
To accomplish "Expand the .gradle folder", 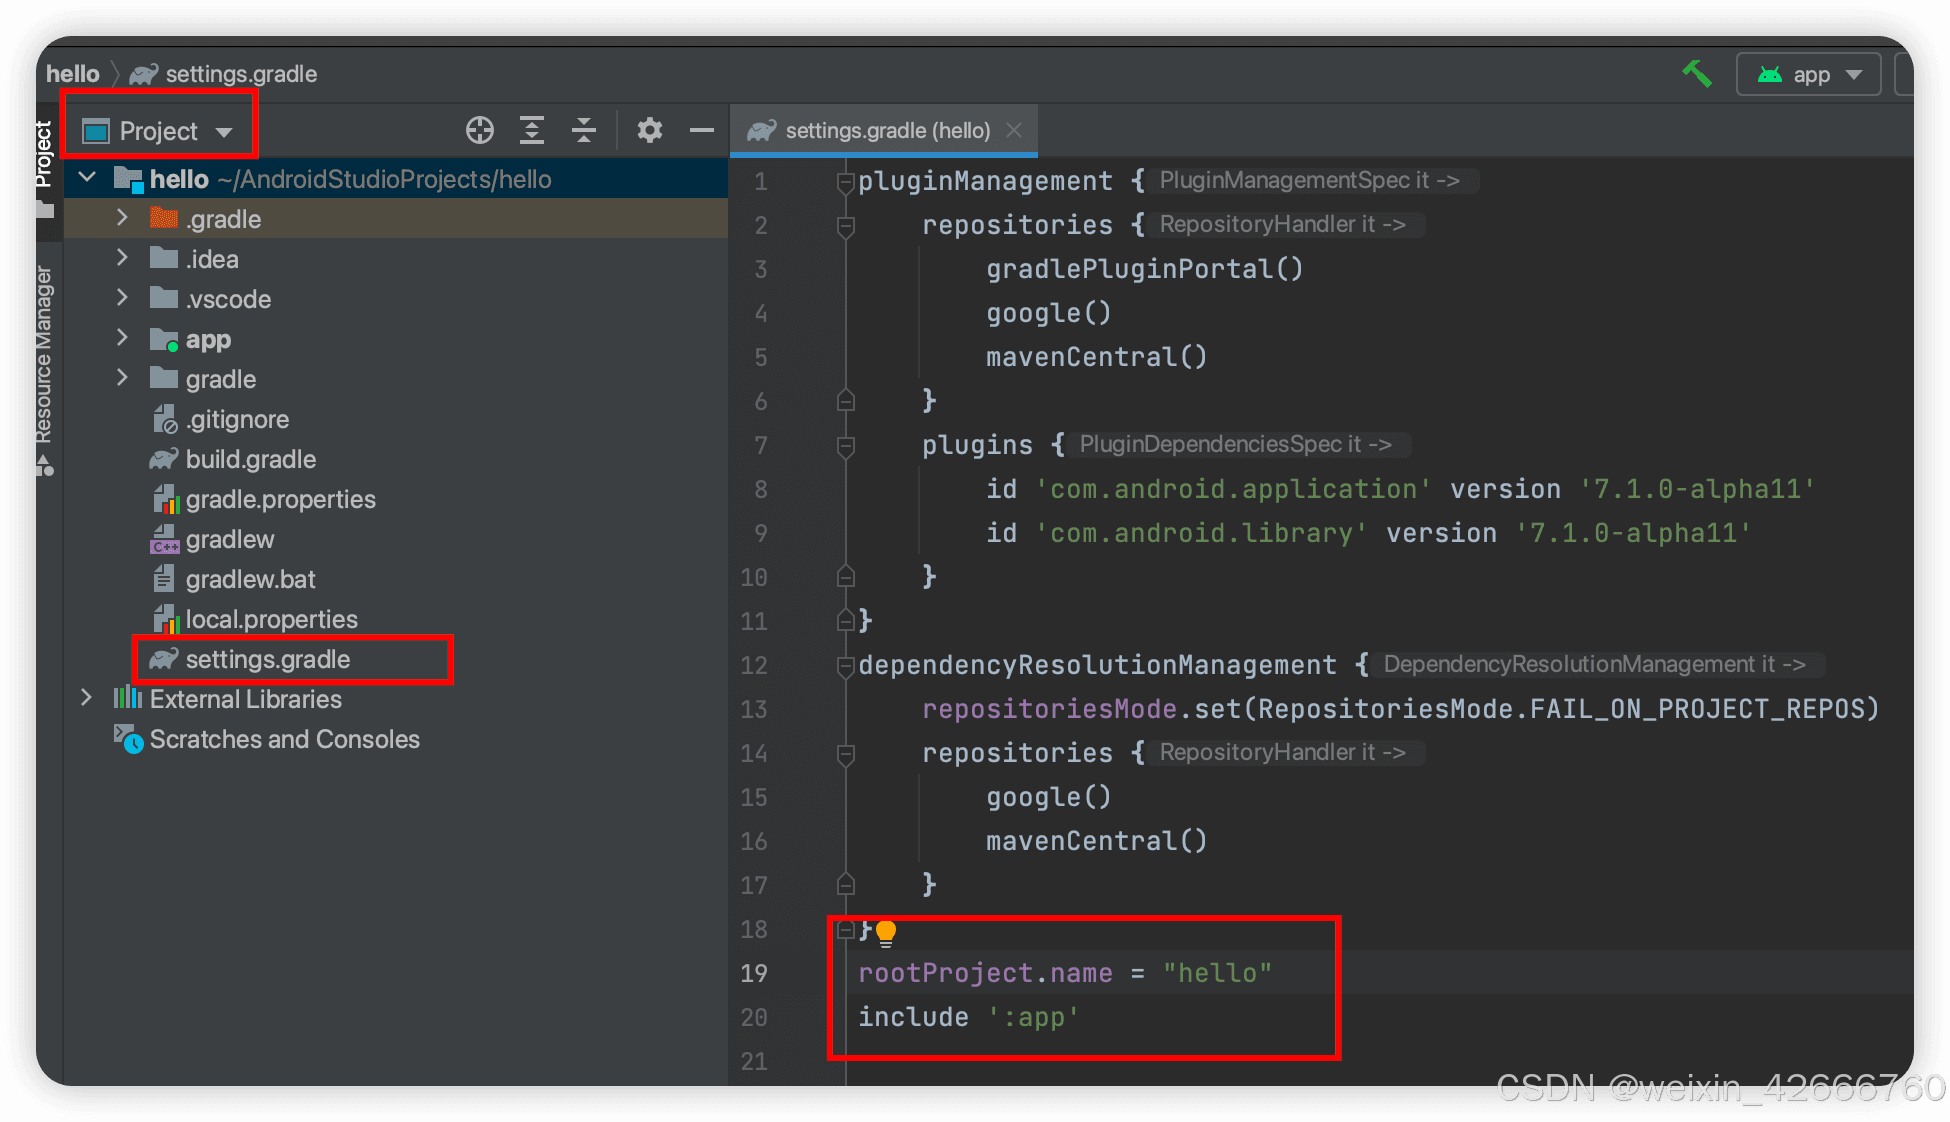I will 122,218.
